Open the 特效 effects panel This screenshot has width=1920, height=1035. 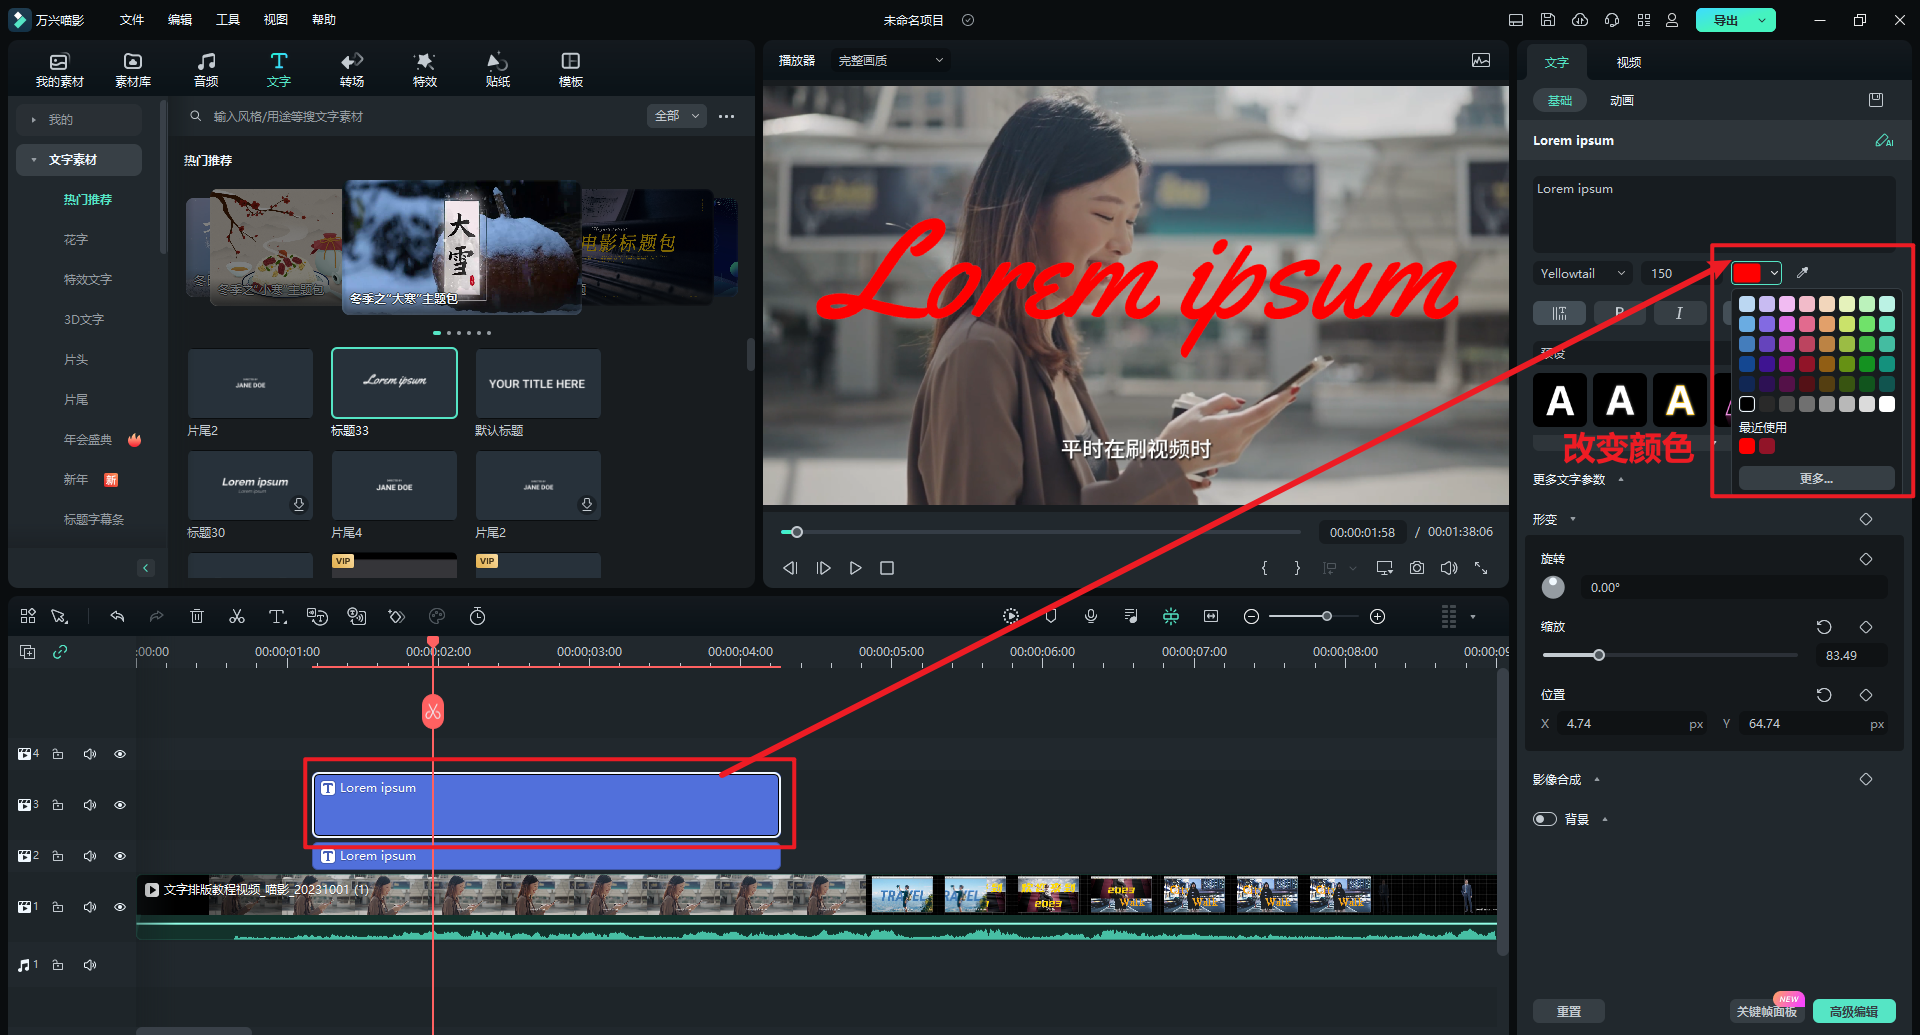pyautogui.click(x=425, y=70)
